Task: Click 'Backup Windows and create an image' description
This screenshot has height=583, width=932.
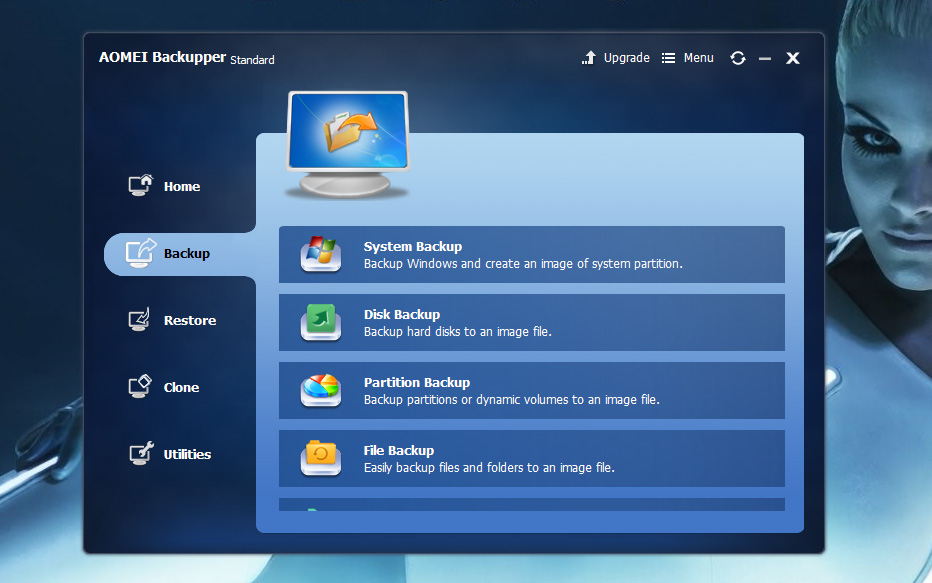Action: tap(523, 263)
